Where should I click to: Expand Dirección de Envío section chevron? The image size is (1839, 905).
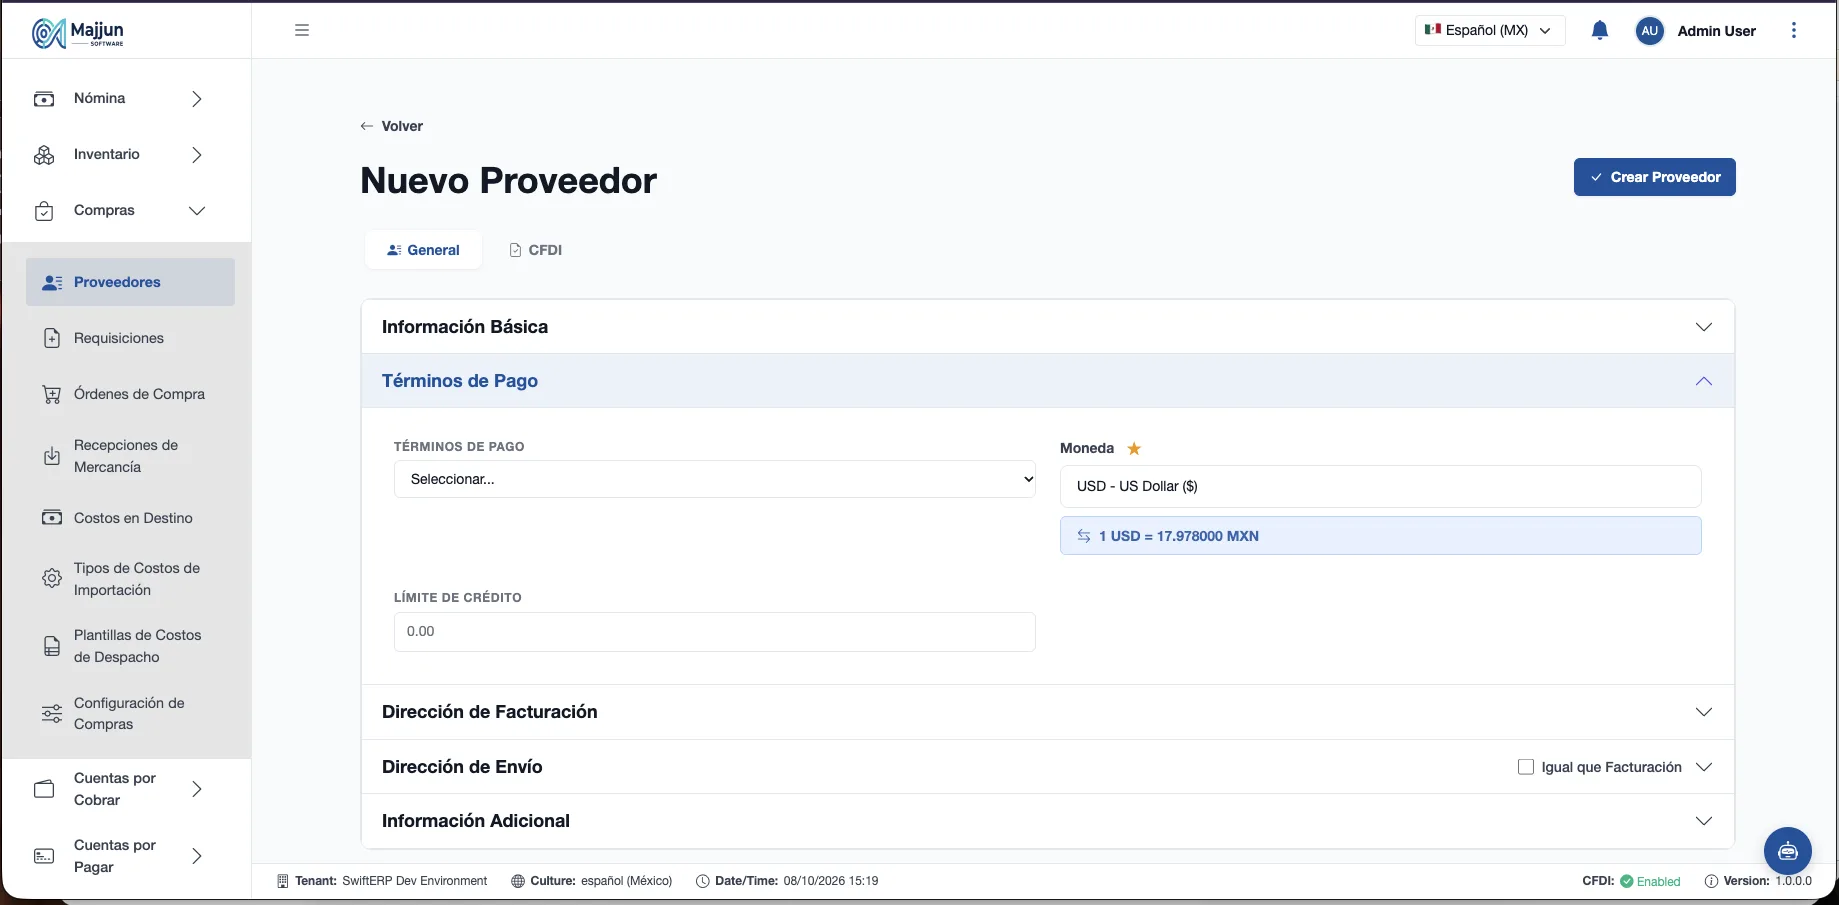pyautogui.click(x=1704, y=767)
